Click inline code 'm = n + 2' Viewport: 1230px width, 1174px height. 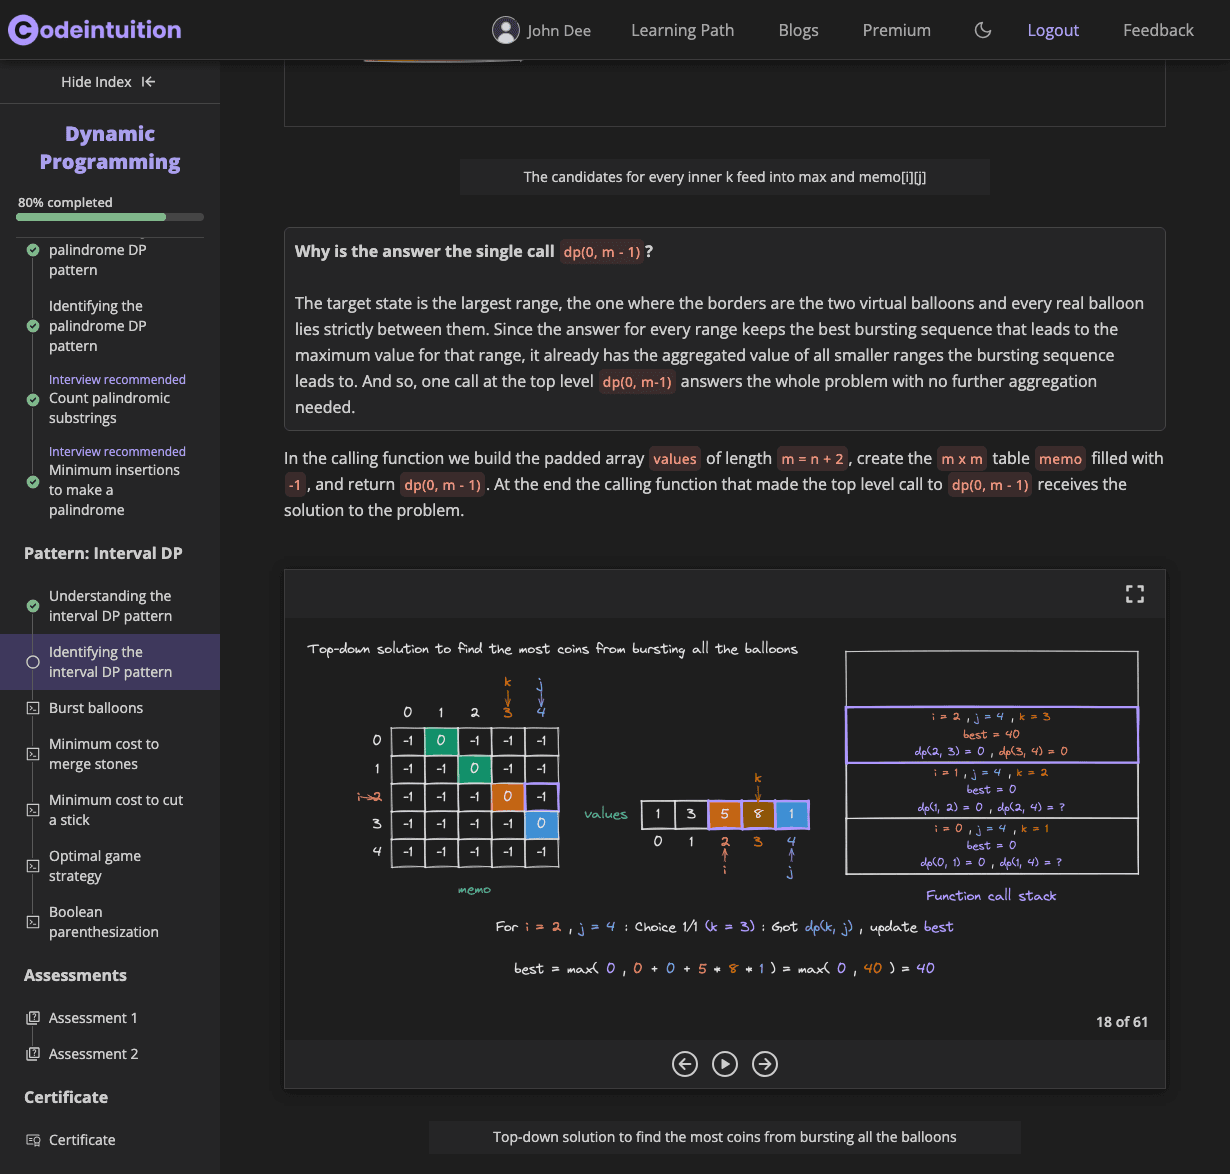(x=813, y=459)
